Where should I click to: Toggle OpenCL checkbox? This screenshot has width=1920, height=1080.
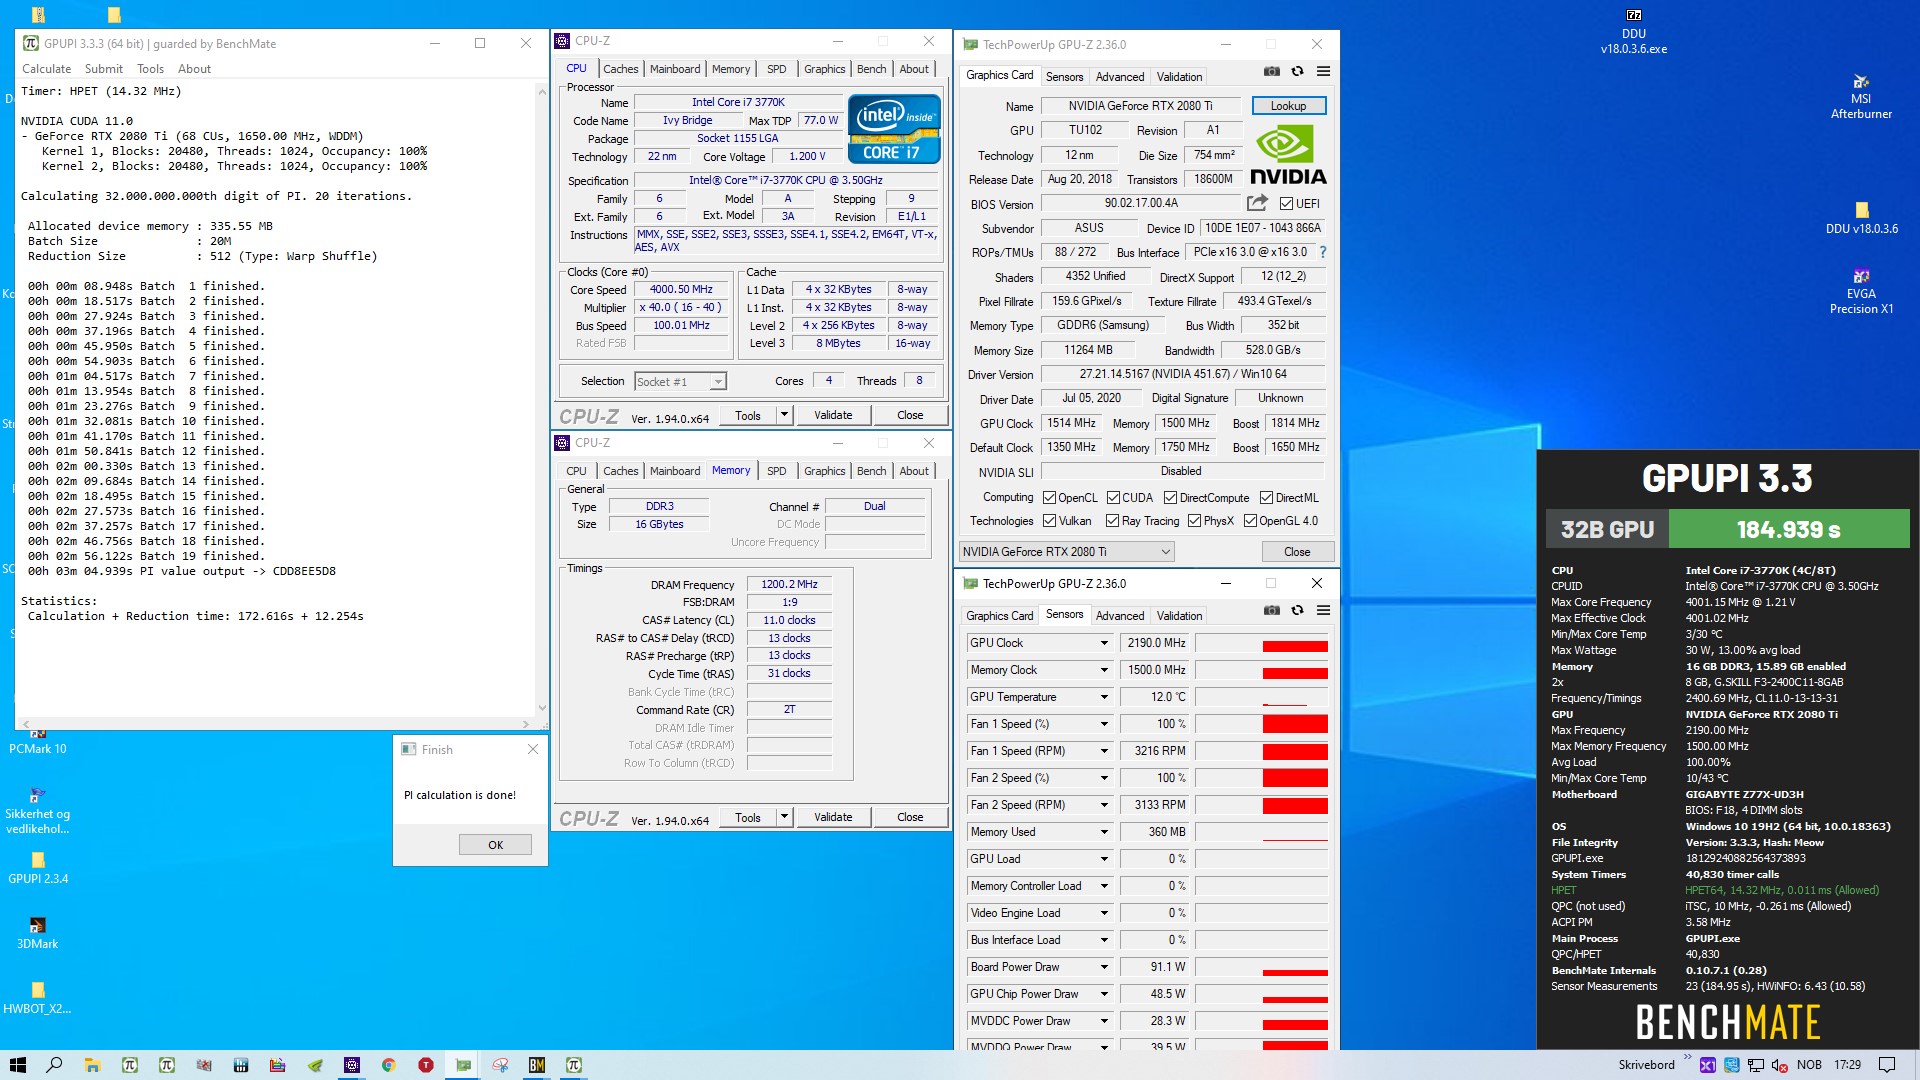point(1049,498)
